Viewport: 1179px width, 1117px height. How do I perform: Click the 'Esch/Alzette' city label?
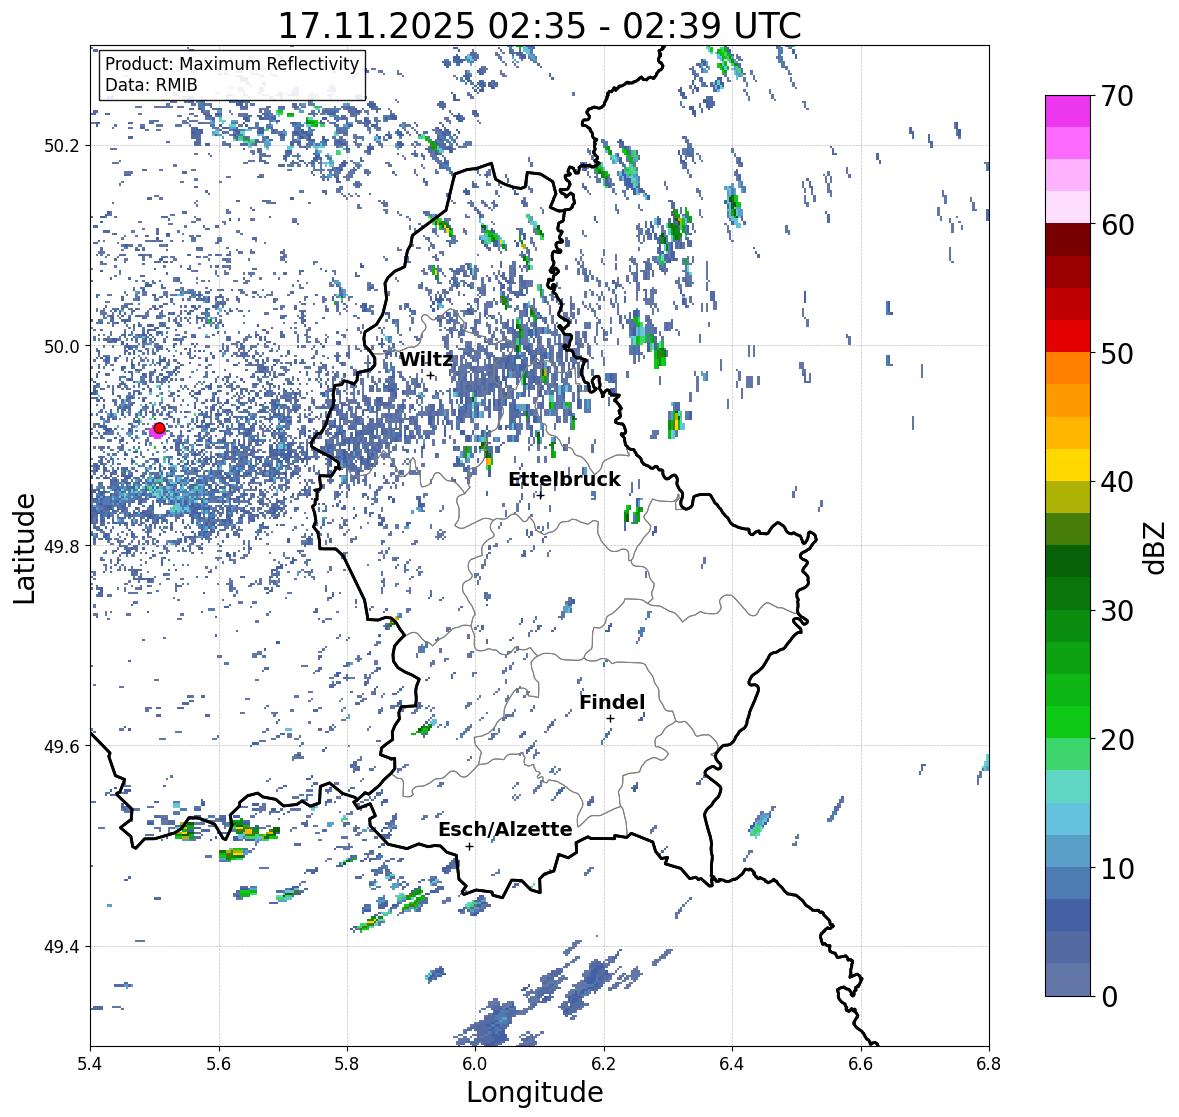click(505, 829)
